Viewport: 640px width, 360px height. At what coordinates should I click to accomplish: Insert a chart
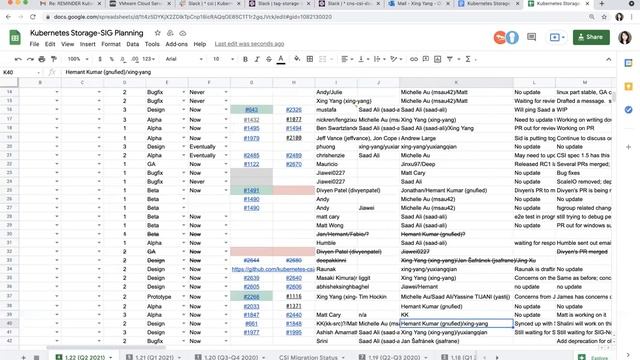(x=438, y=59)
